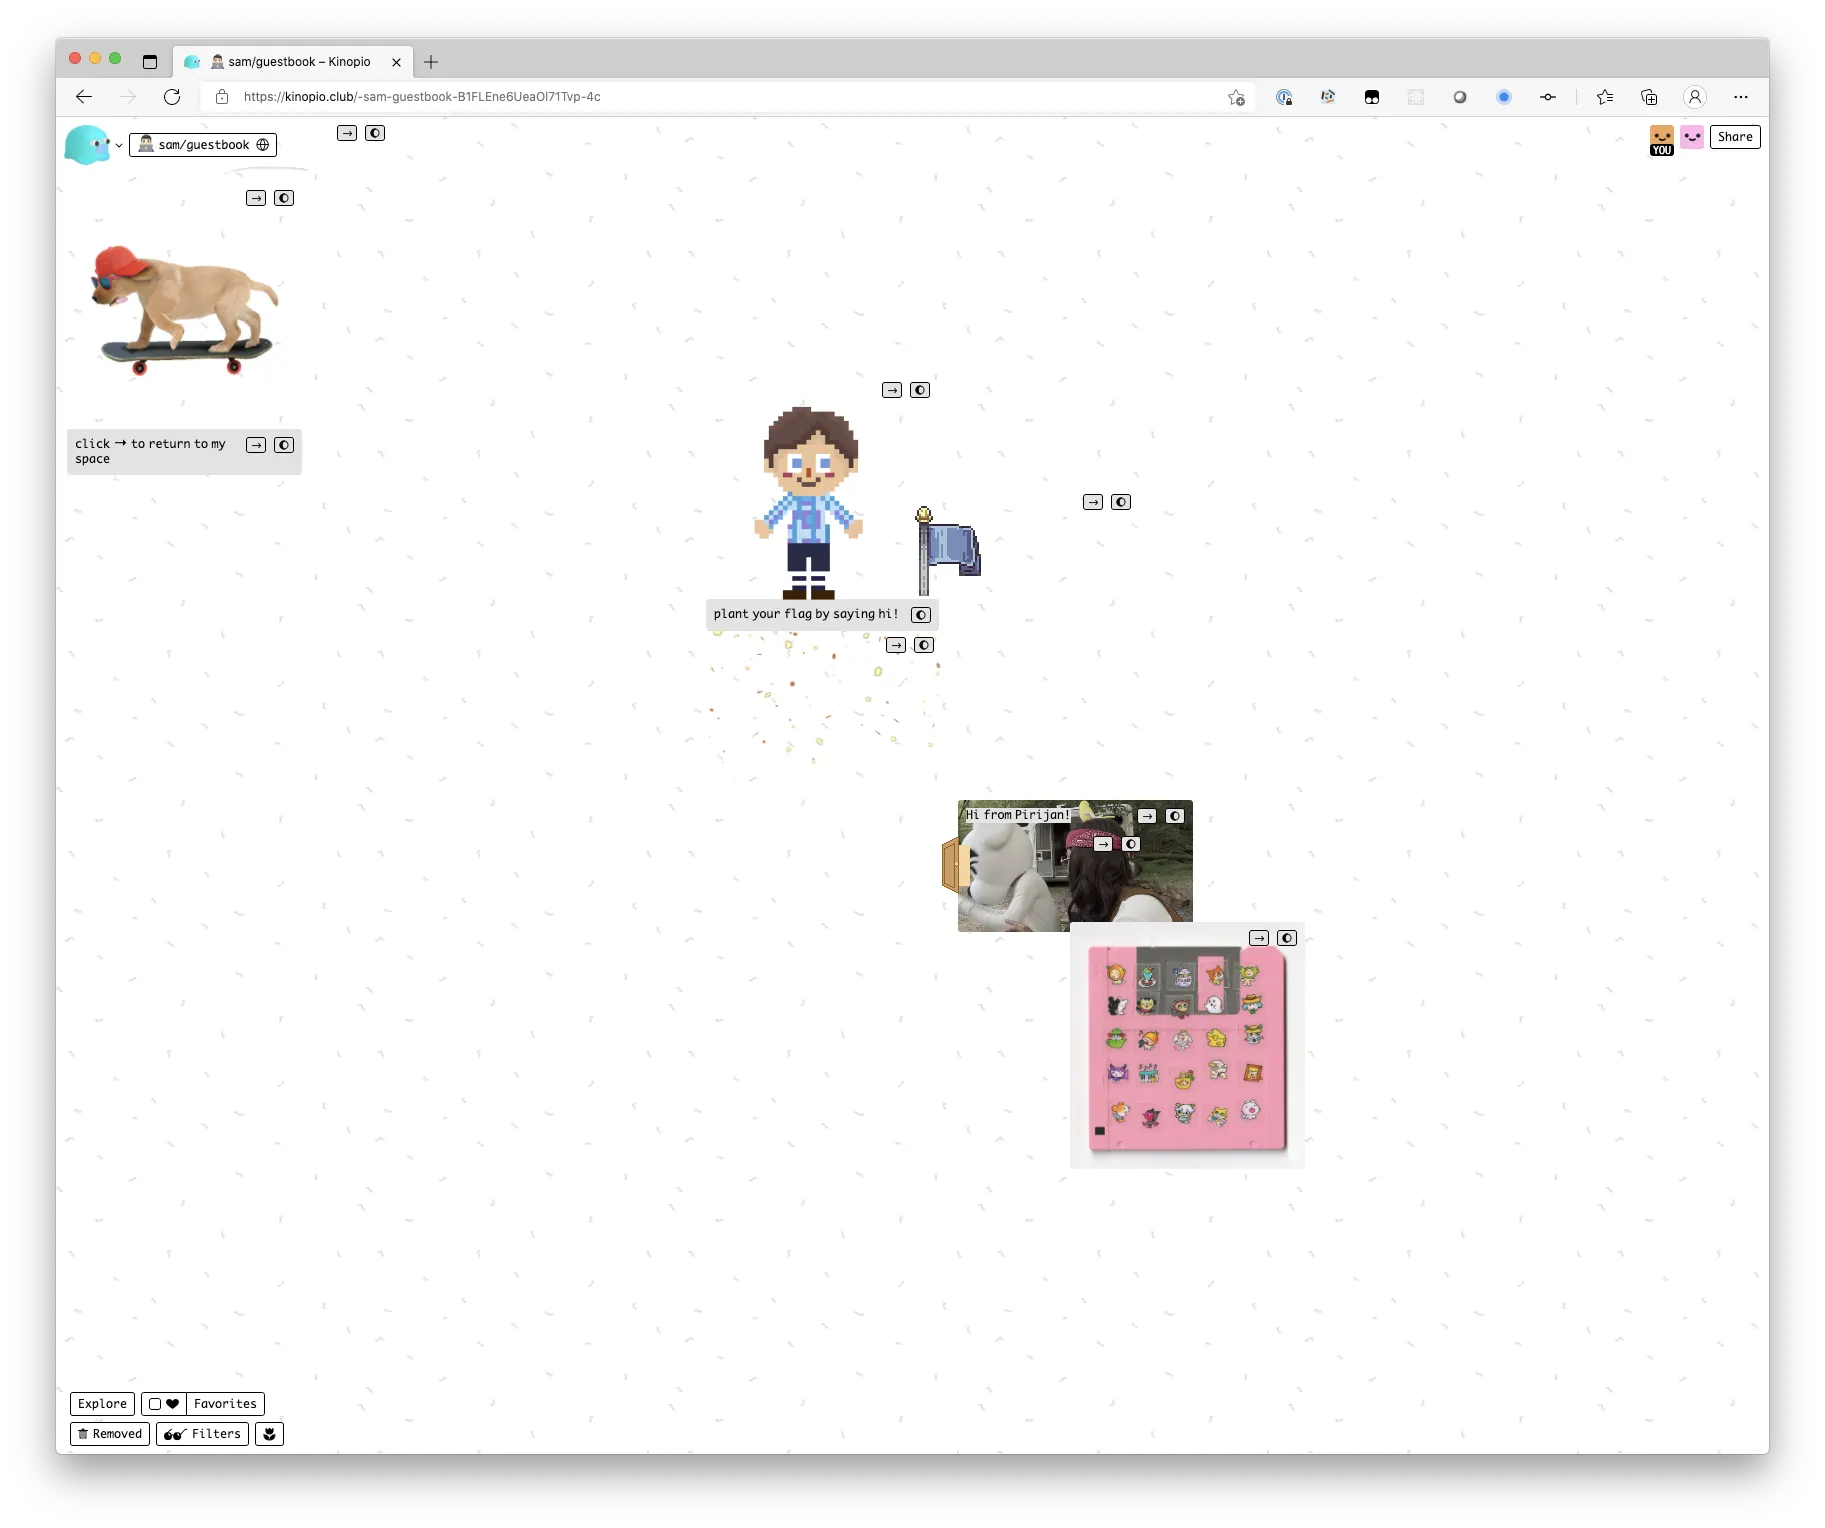Open the sam/guestbook space details
The image size is (1825, 1528).
[203, 145]
